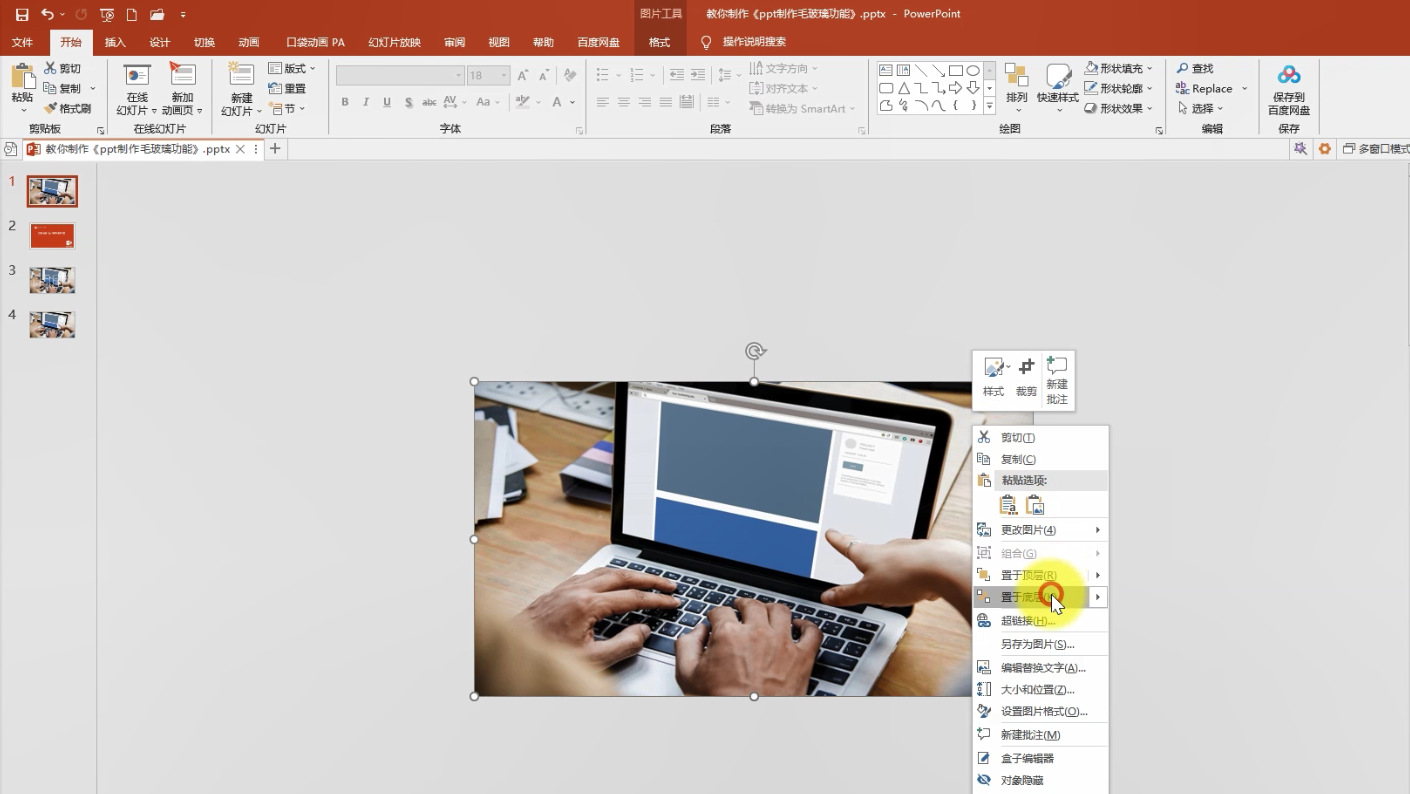The width and height of the screenshot is (1410, 794).
Task: Click New Comment (新建批注) in mini toolbar
Action: [1057, 380]
